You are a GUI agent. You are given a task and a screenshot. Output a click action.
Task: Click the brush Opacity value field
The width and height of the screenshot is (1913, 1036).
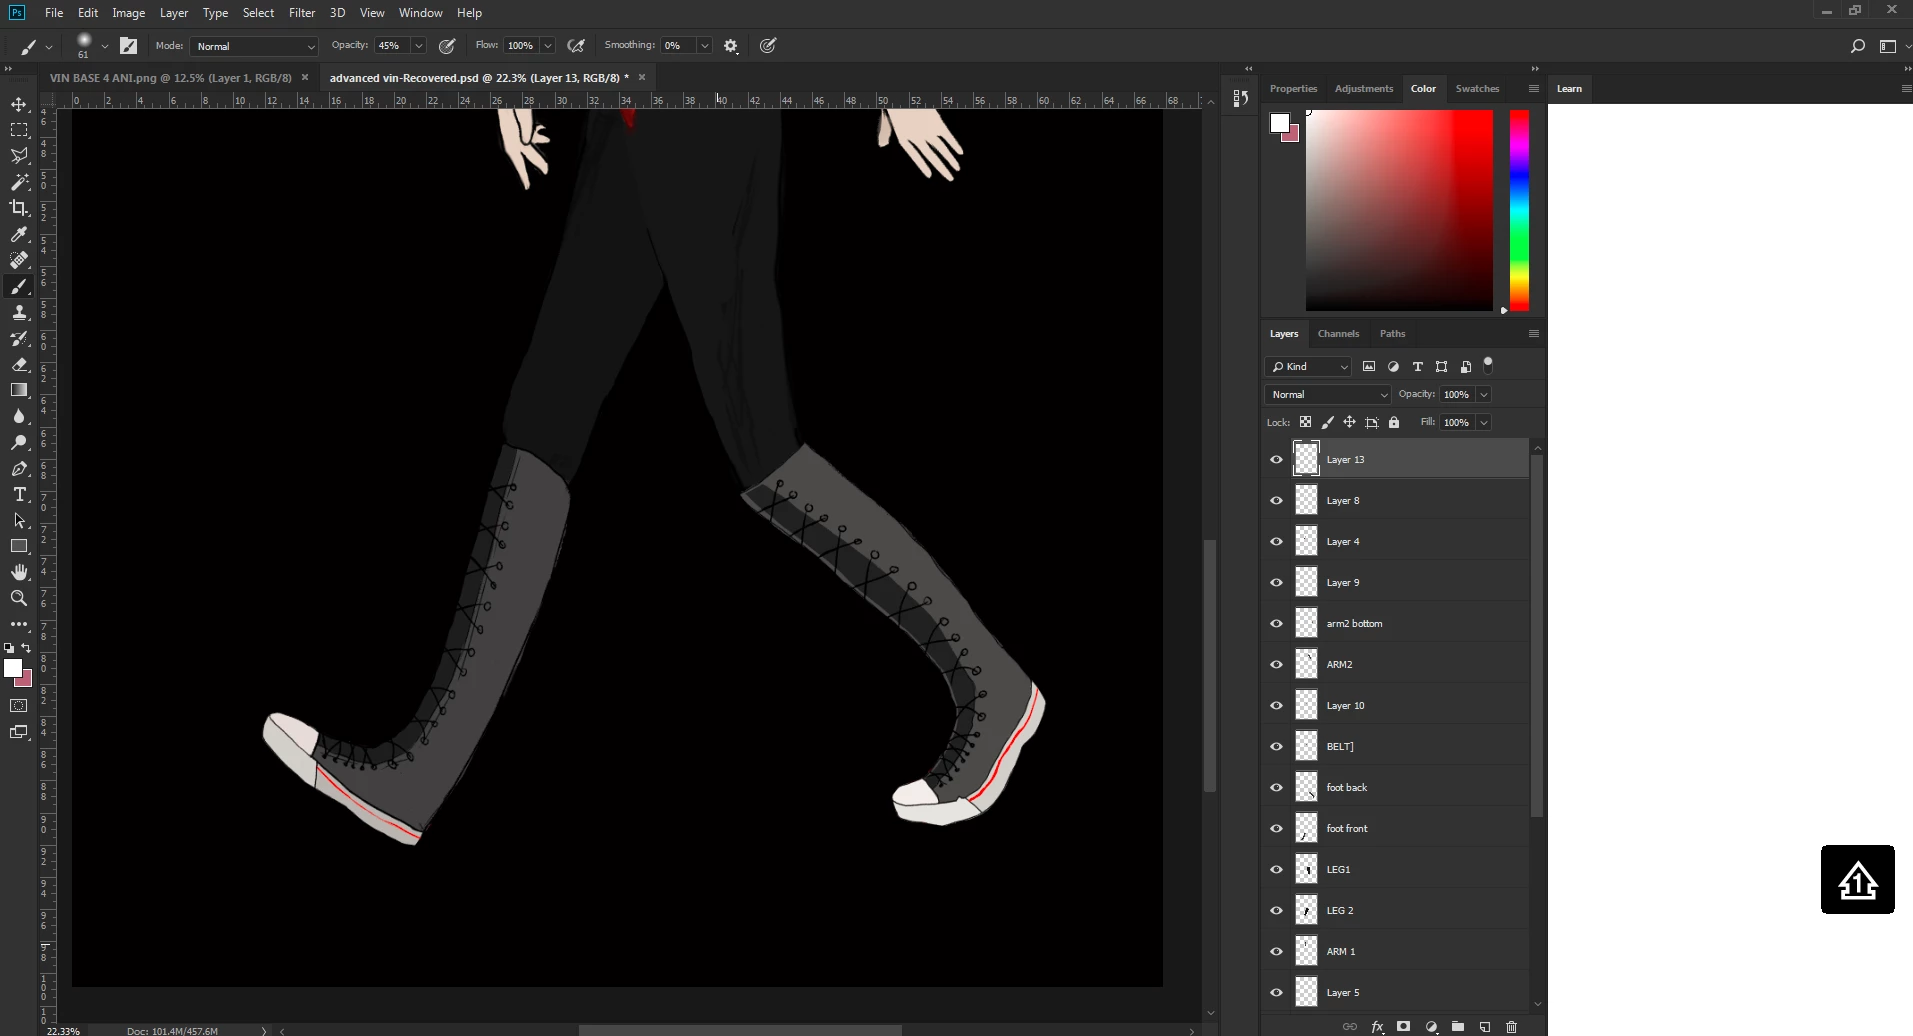point(390,46)
